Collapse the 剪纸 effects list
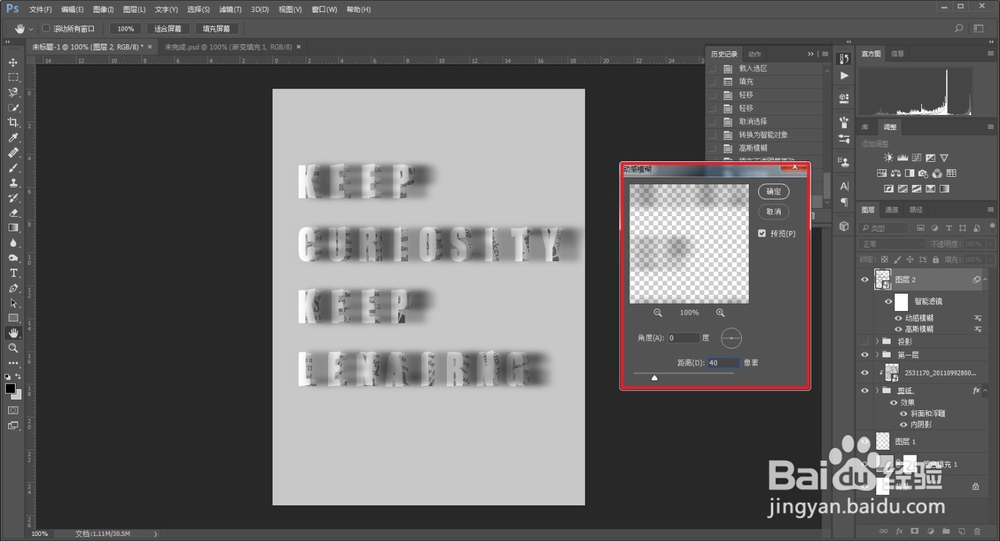 985,390
